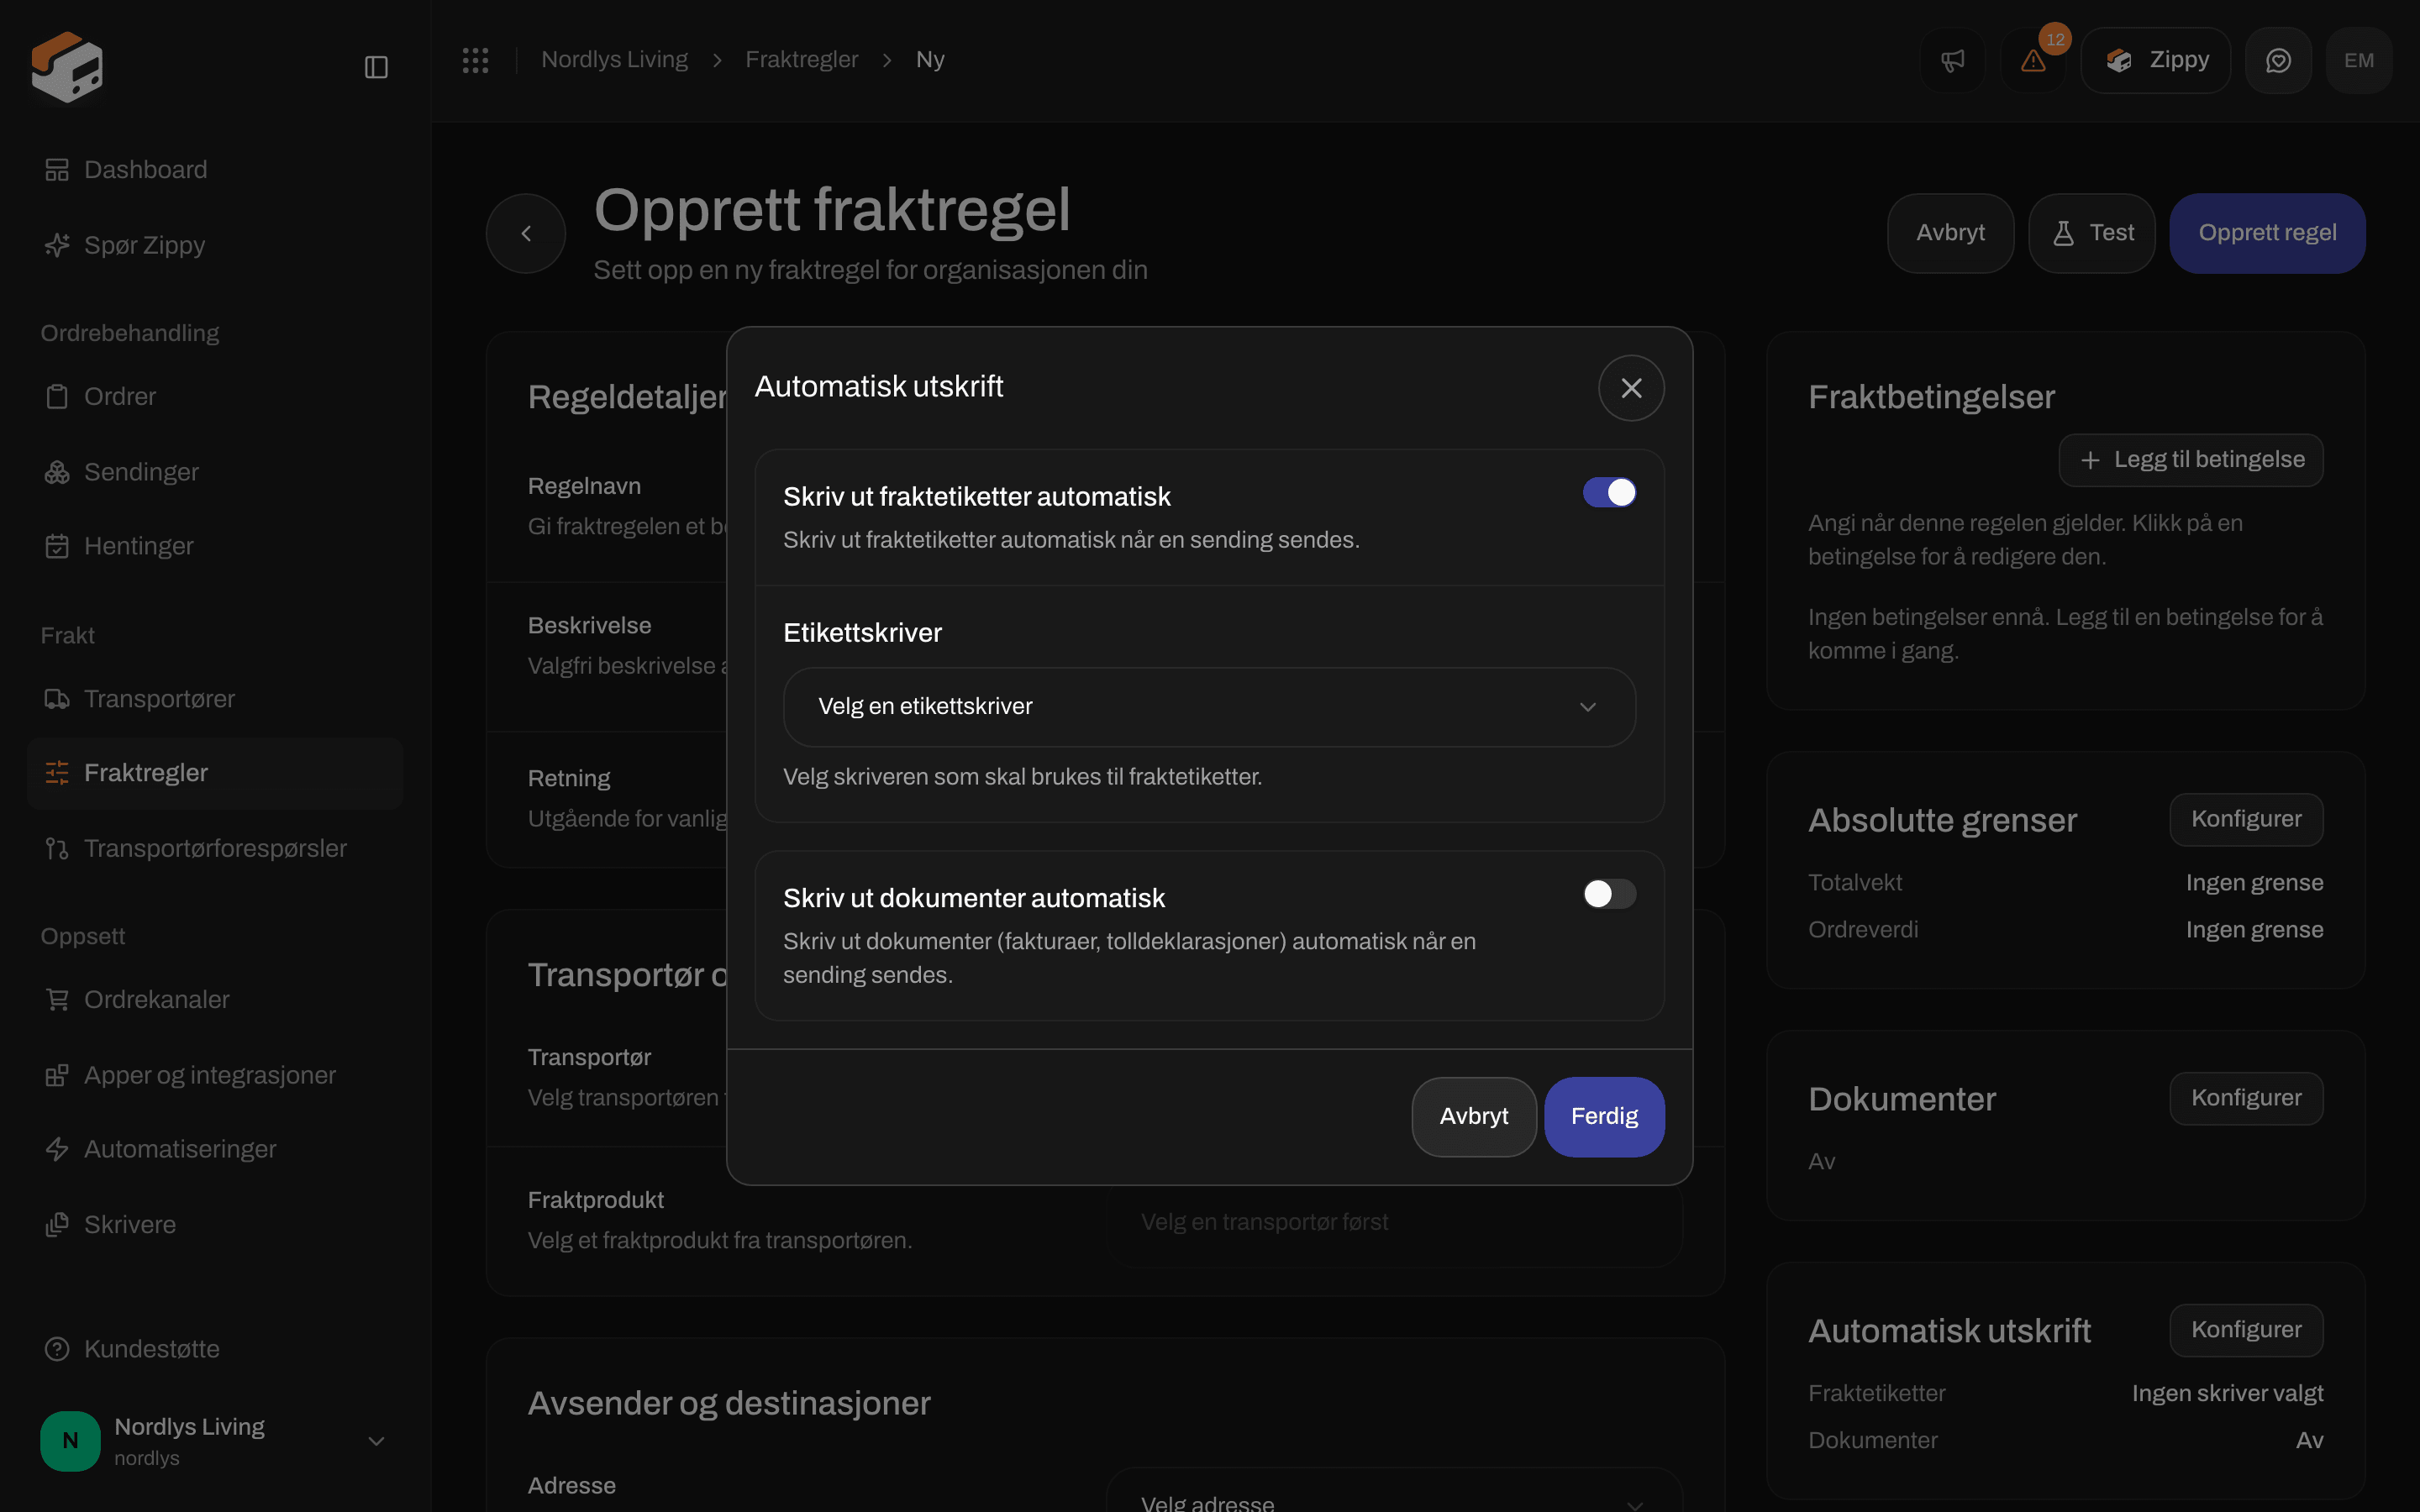Open the Velg en etikettskriver dropdown

coord(1209,707)
